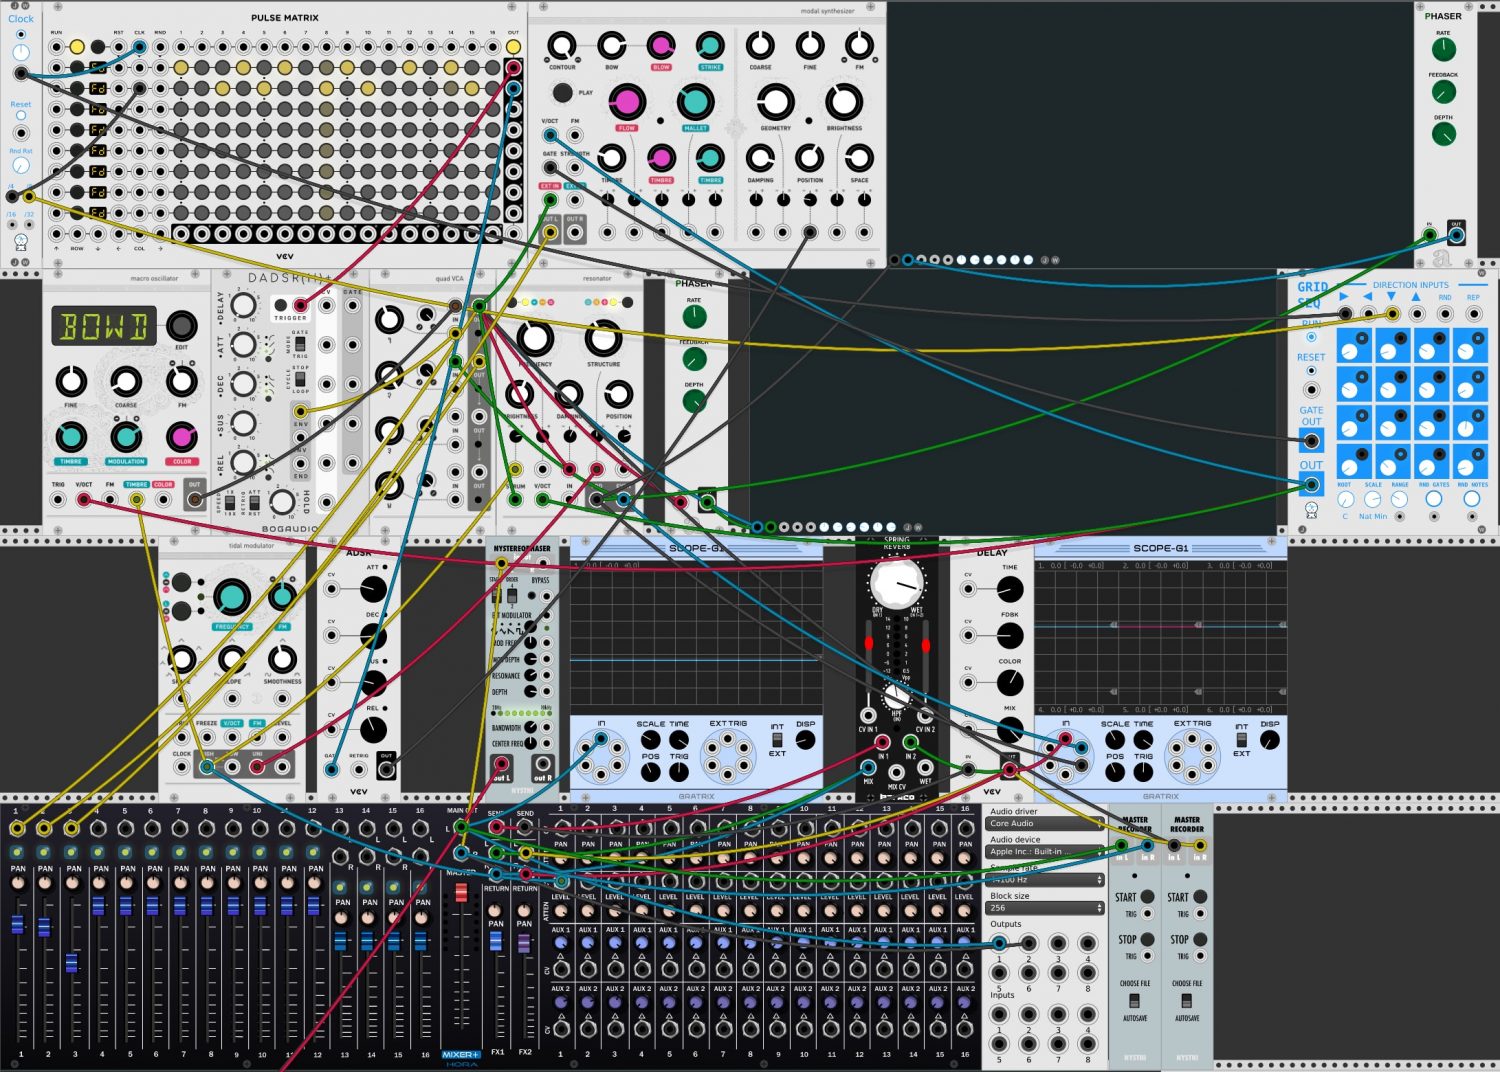Click the teal STRIKE knob on the modal synthesizer
Image resolution: width=1500 pixels, height=1072 pixels.
pyautogui.click(x=710, y=45)
